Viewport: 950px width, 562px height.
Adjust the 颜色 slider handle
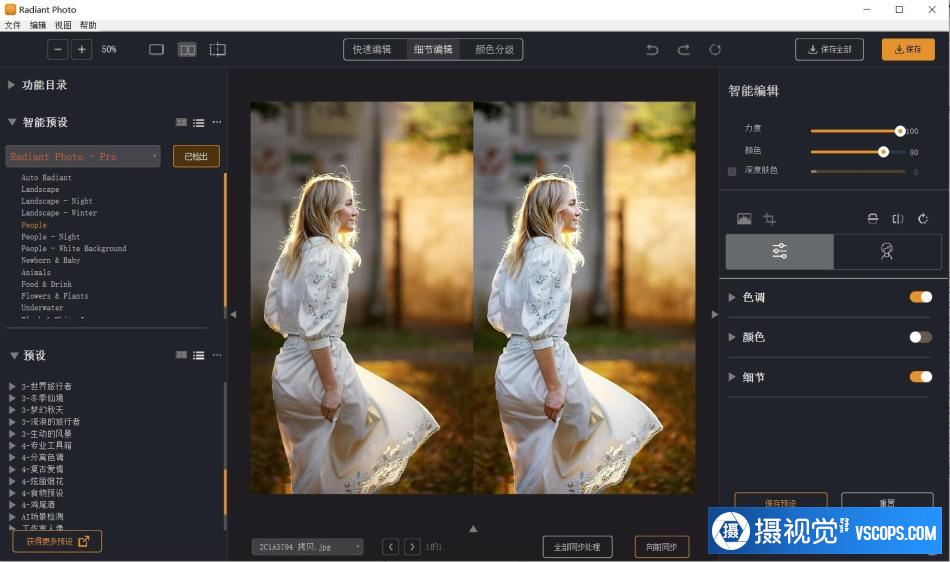pos(883,152)
